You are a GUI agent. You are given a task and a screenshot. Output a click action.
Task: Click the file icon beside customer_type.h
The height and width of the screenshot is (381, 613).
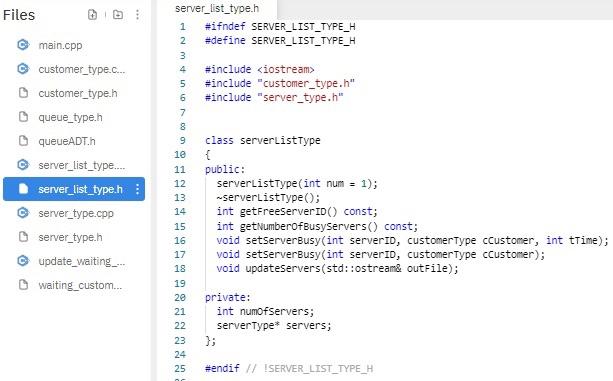click(x=23, y=93)
